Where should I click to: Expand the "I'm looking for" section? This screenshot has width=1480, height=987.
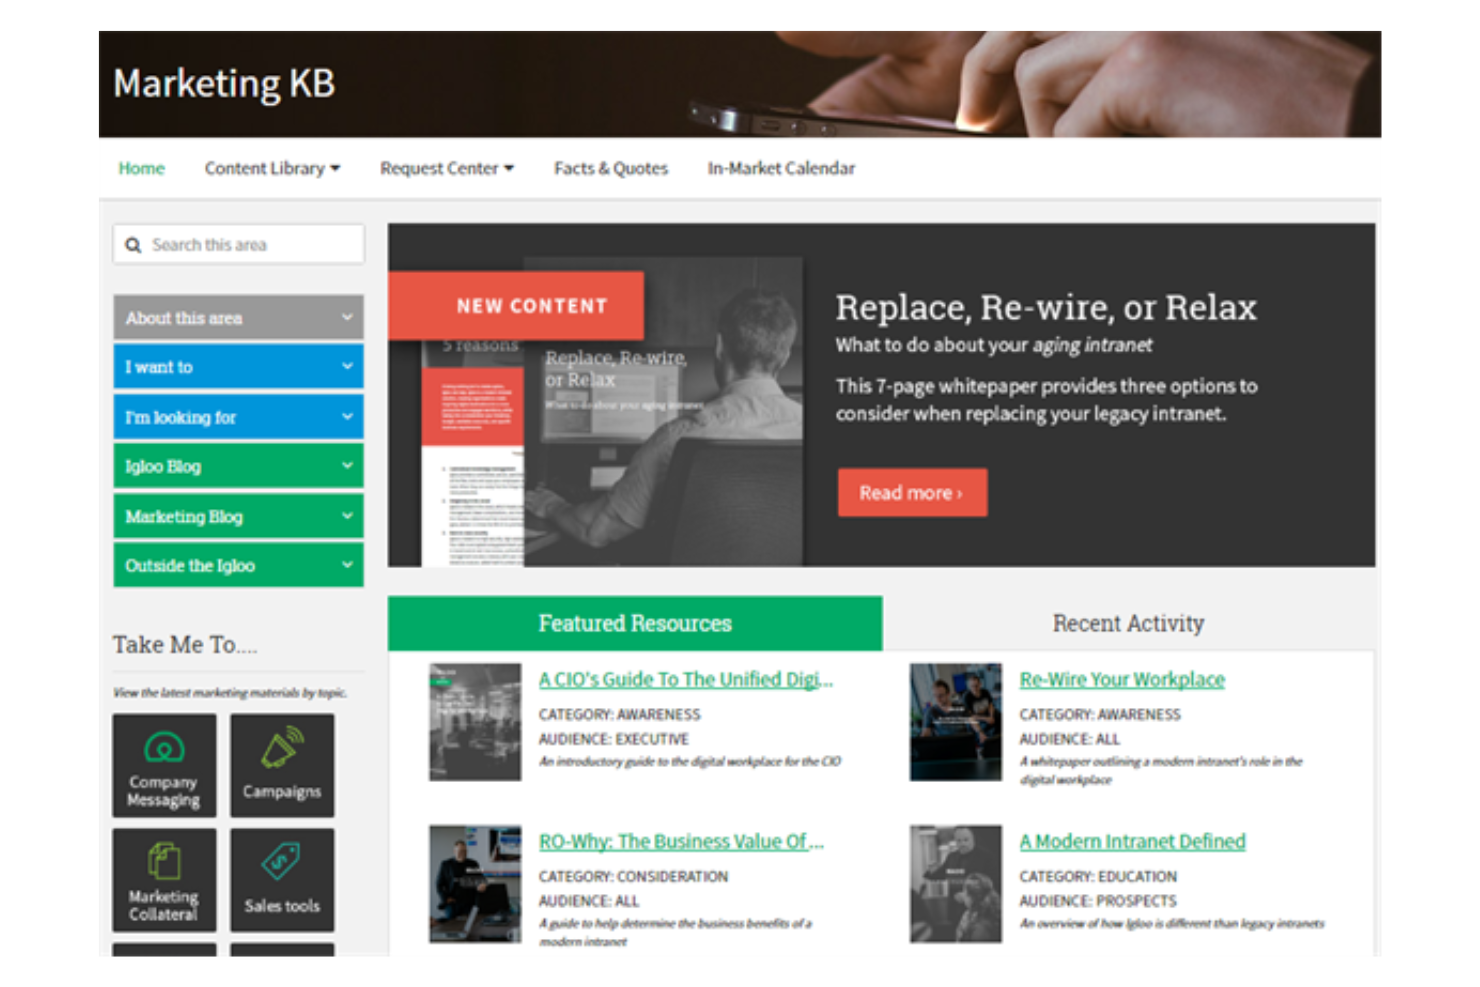click(238, 417)
